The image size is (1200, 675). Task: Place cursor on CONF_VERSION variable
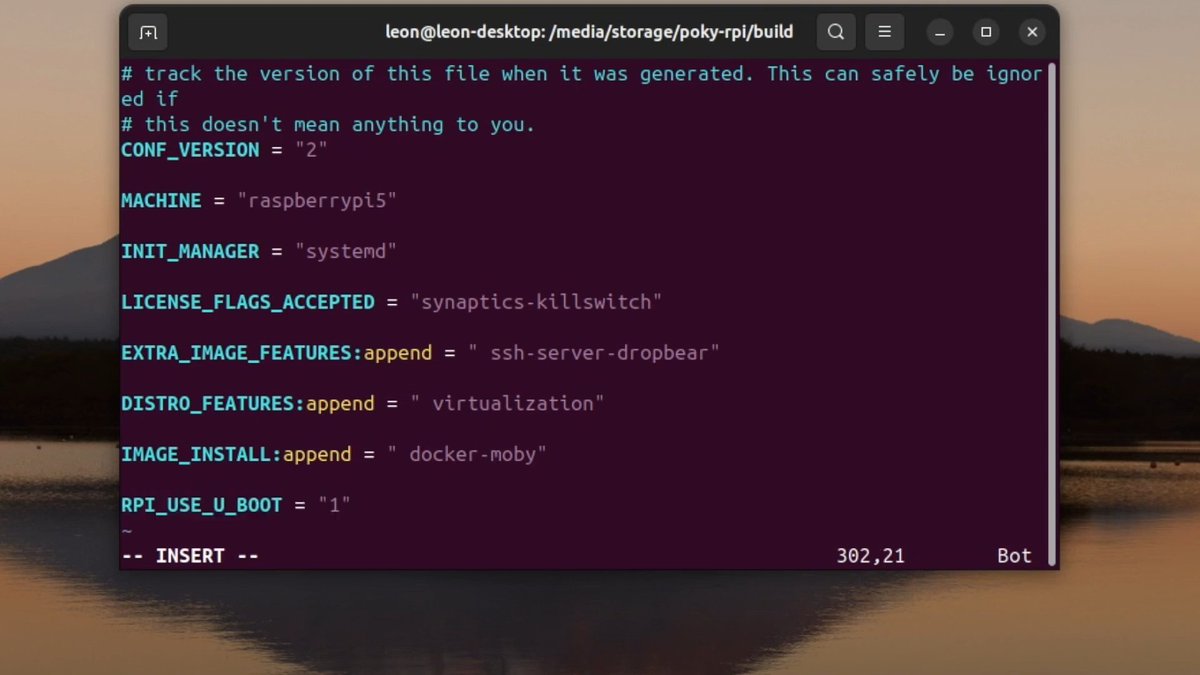point(190,150)
